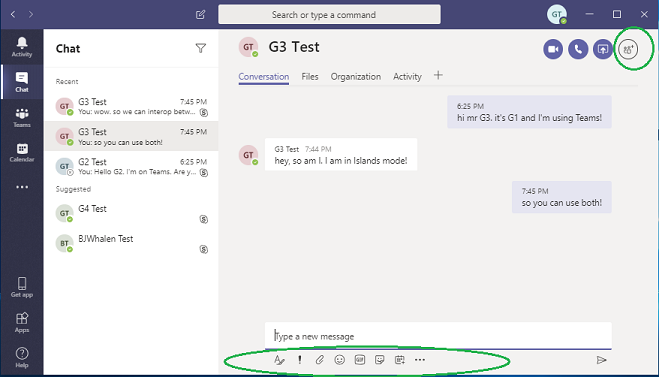This screenshot has width=659, height=377.
Task: Switch to the Conversation tab
Action: 264,76
